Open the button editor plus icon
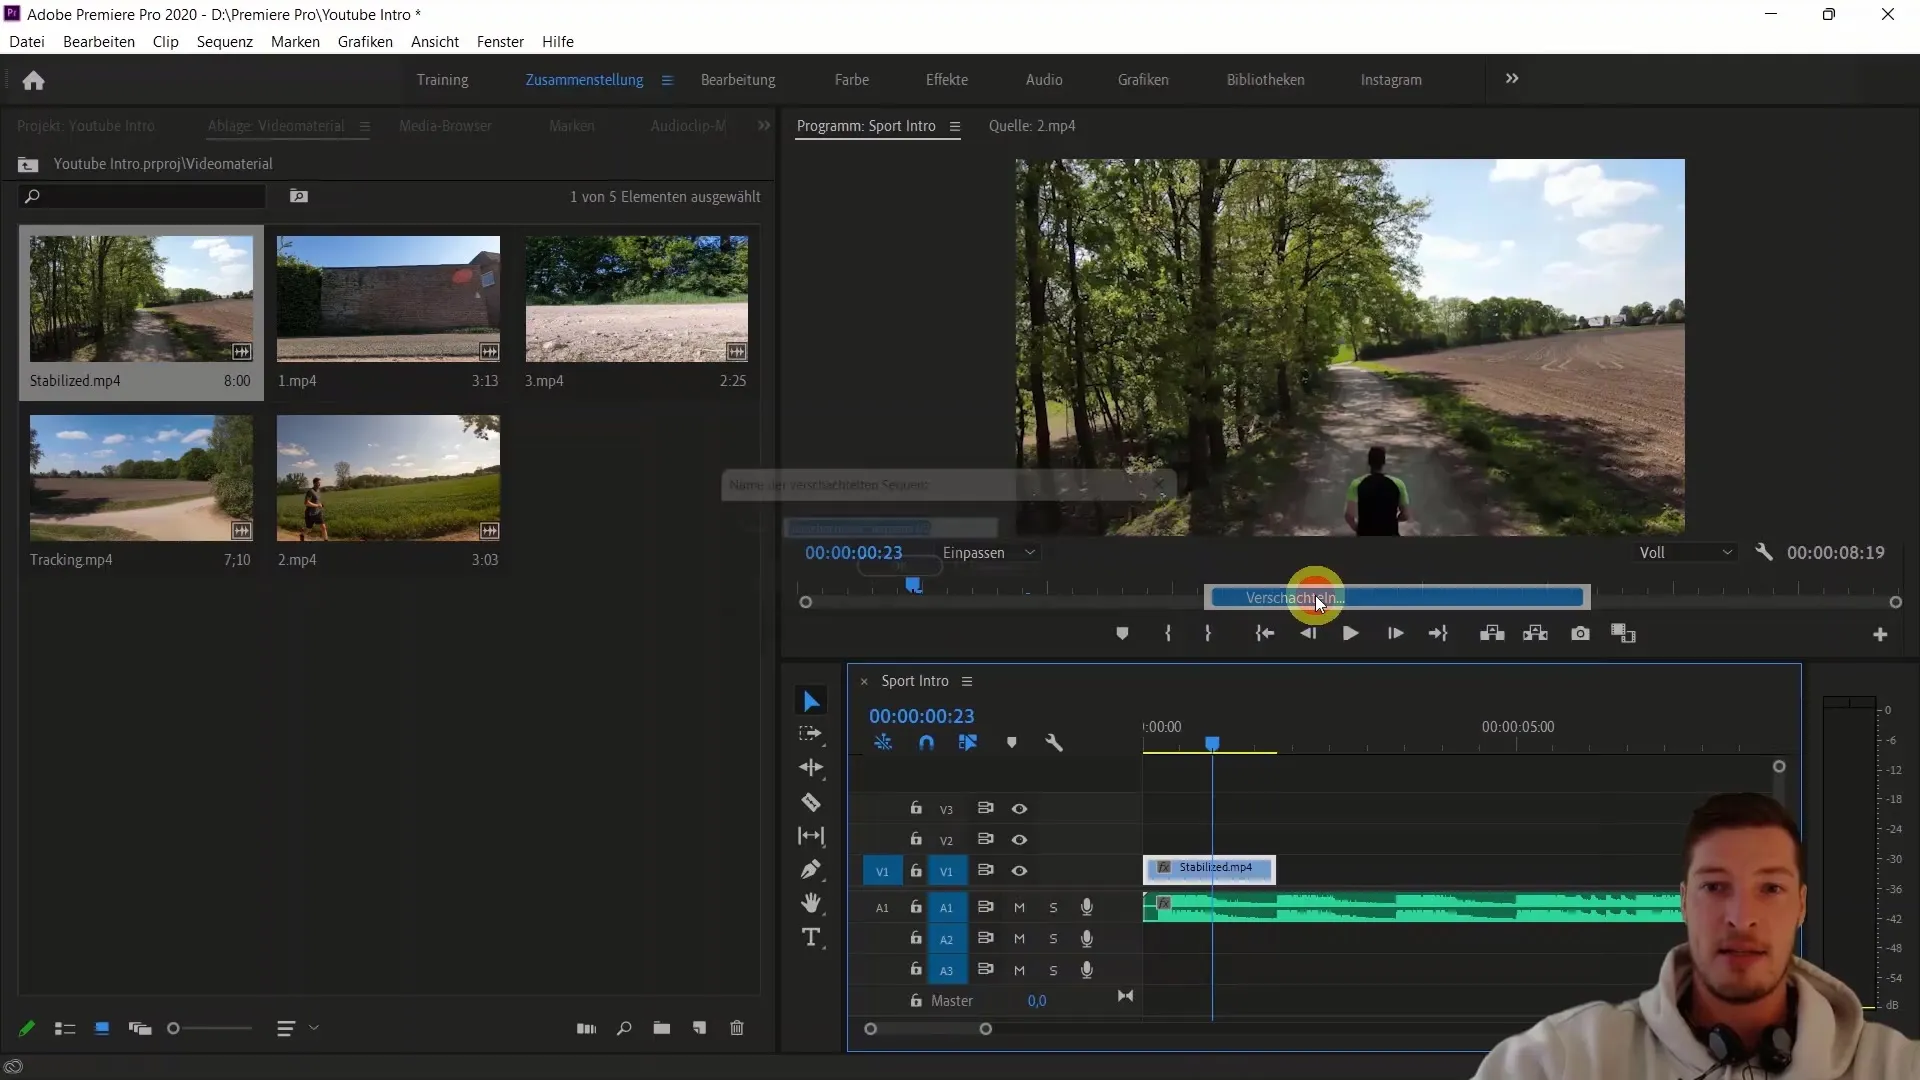 (x=1880, y=635)
